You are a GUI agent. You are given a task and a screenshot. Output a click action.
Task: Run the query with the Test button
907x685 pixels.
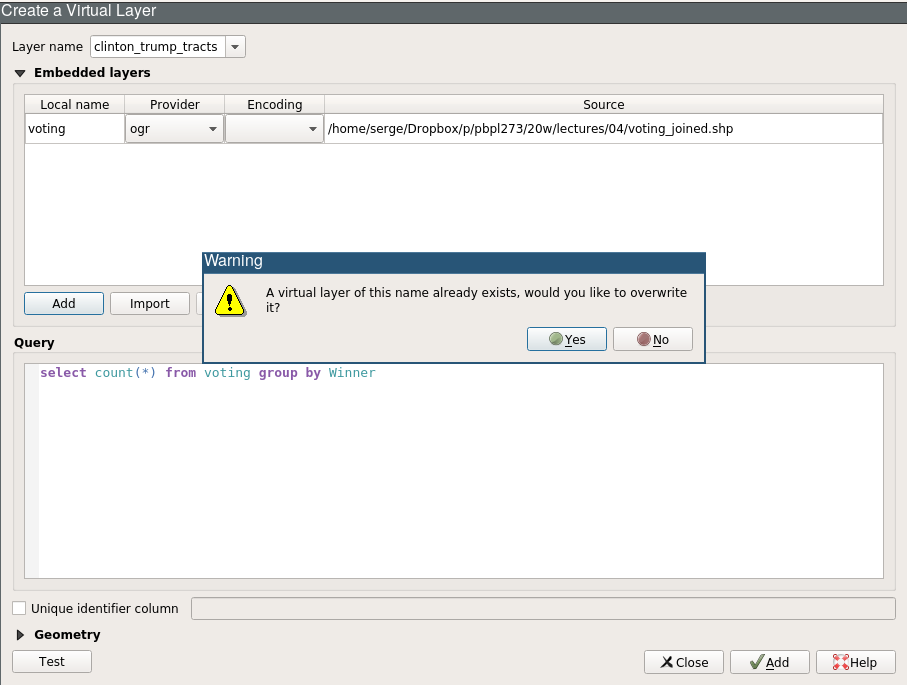point(52,662)
